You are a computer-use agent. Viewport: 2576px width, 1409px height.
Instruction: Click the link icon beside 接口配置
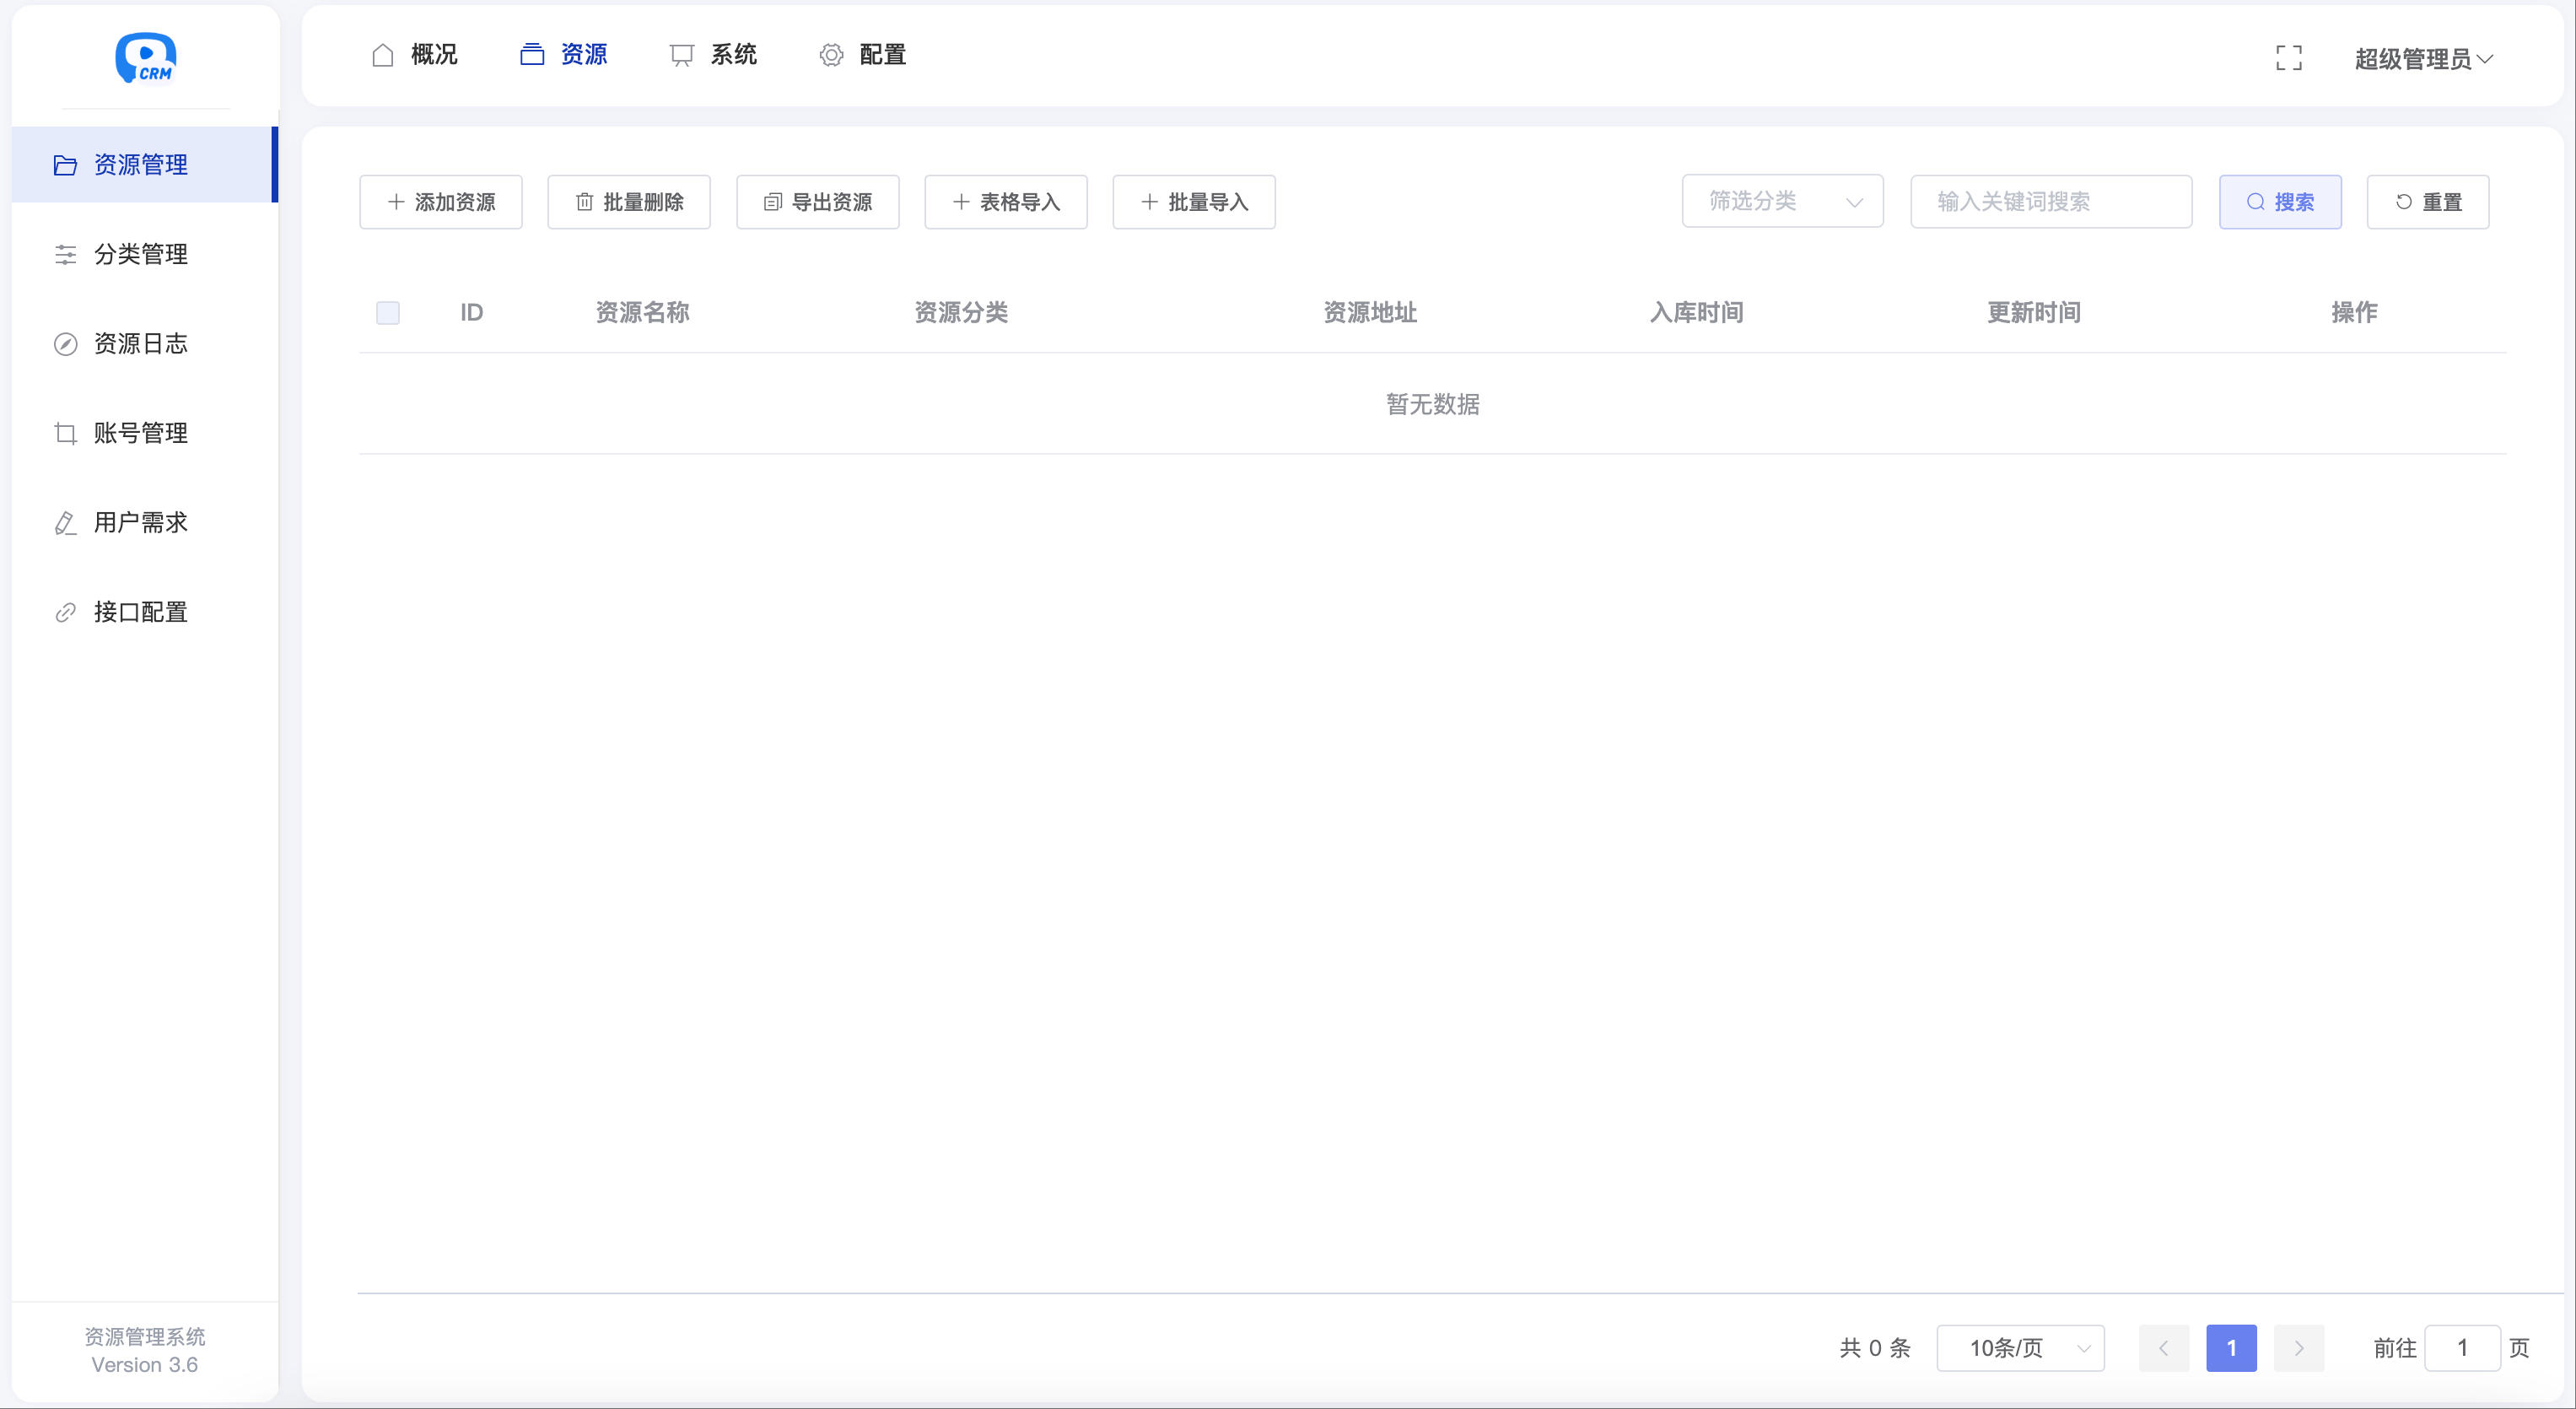[65, 612]
